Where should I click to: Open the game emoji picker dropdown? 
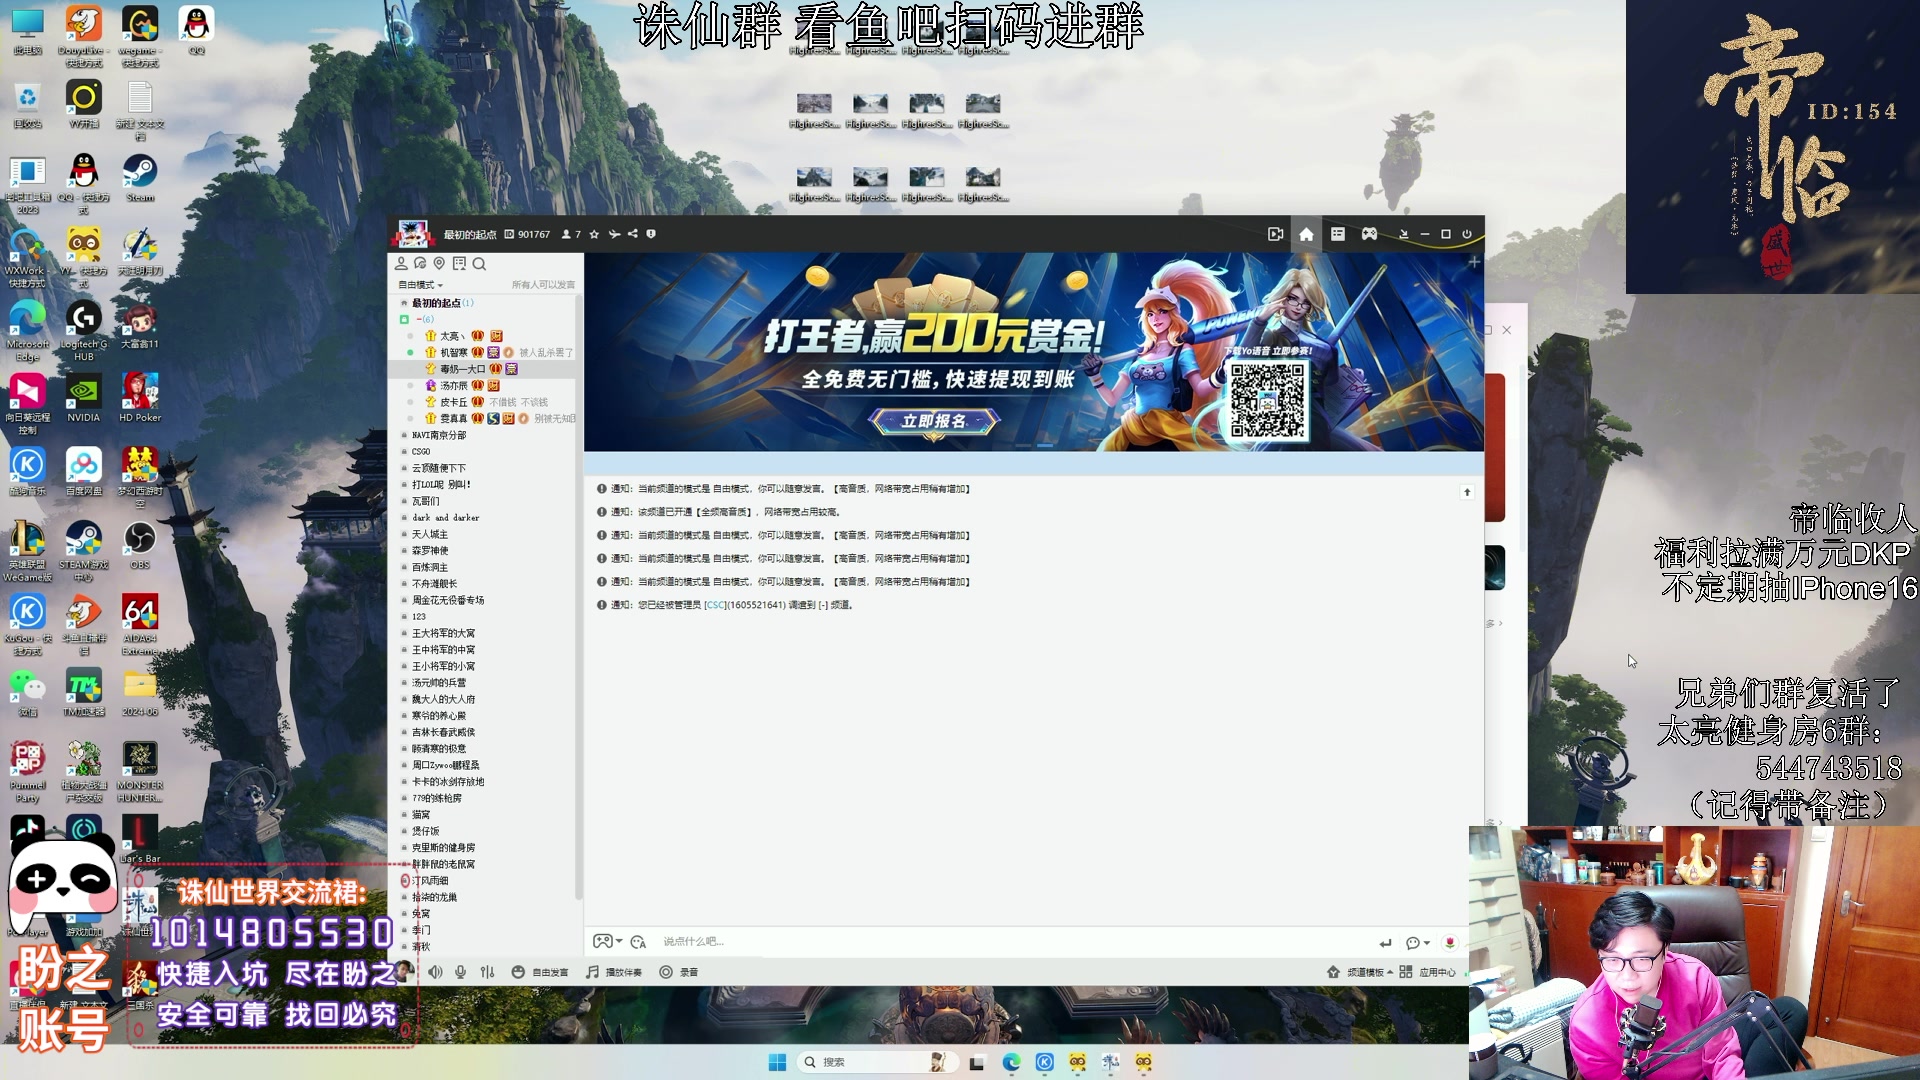coord(607,942)
